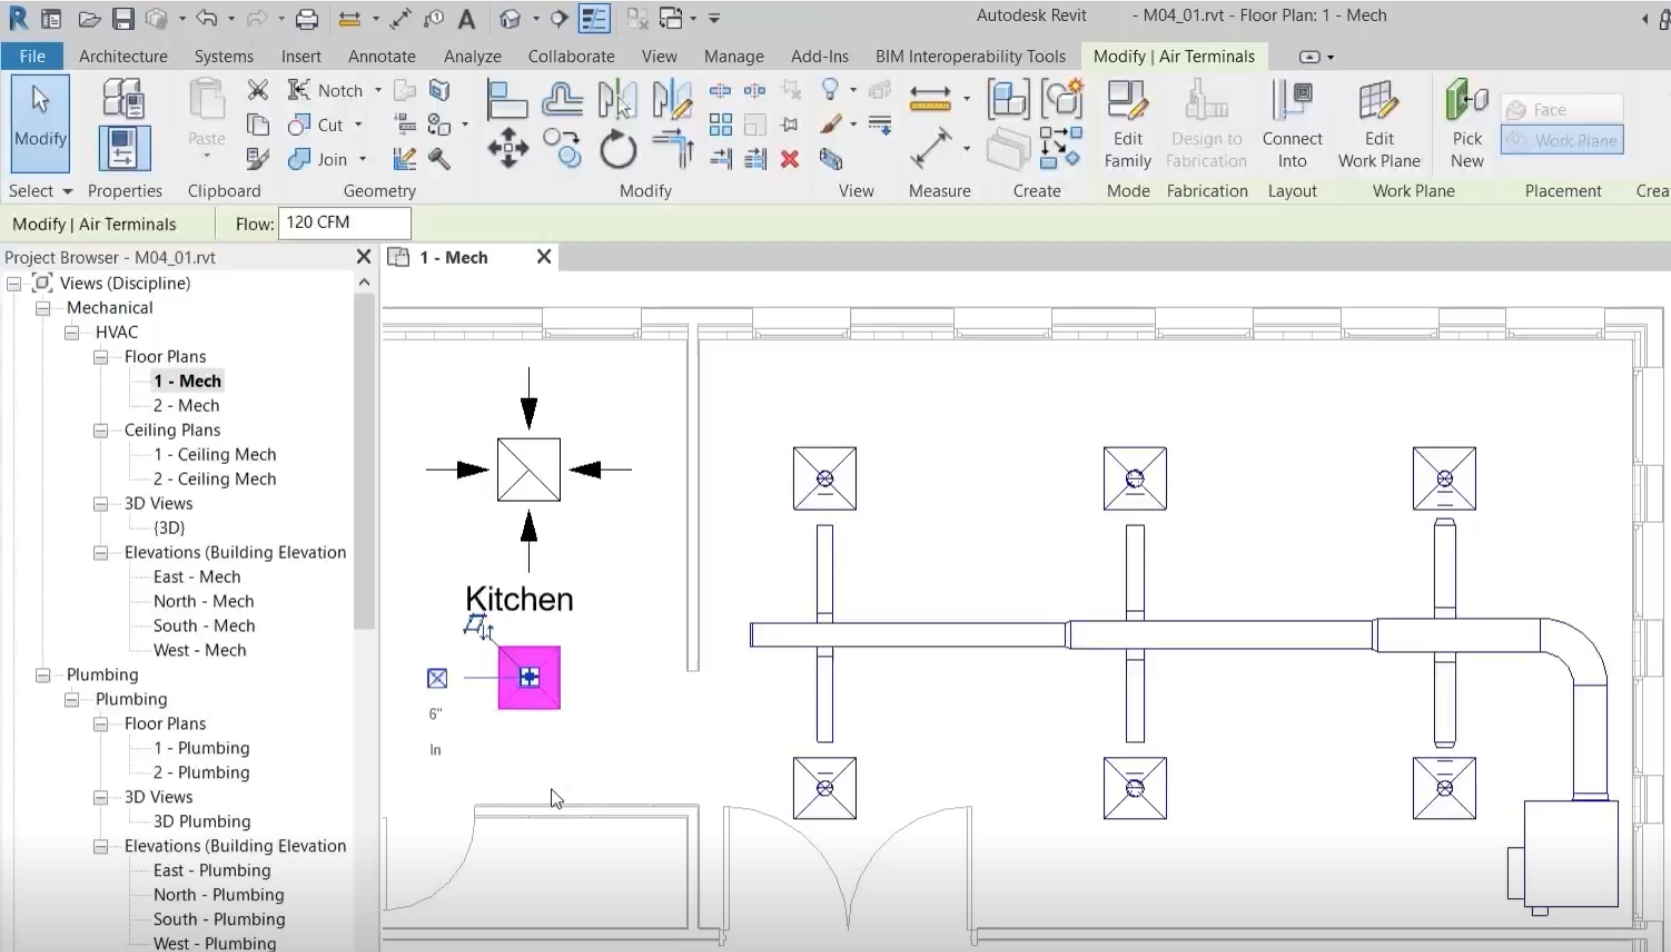Open Edit Family for the air terminal
The height and width of the screenshot is (952, 1671).
tap(1127, 124)
